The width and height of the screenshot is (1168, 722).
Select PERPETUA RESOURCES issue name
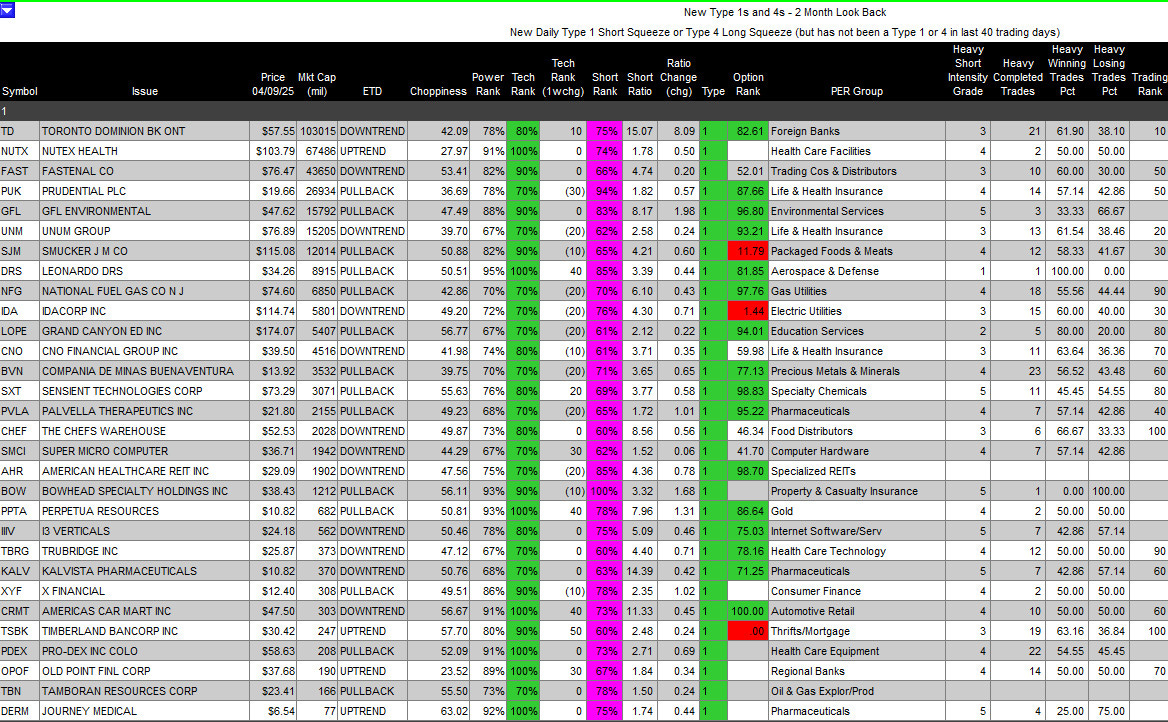click(100, 511)
